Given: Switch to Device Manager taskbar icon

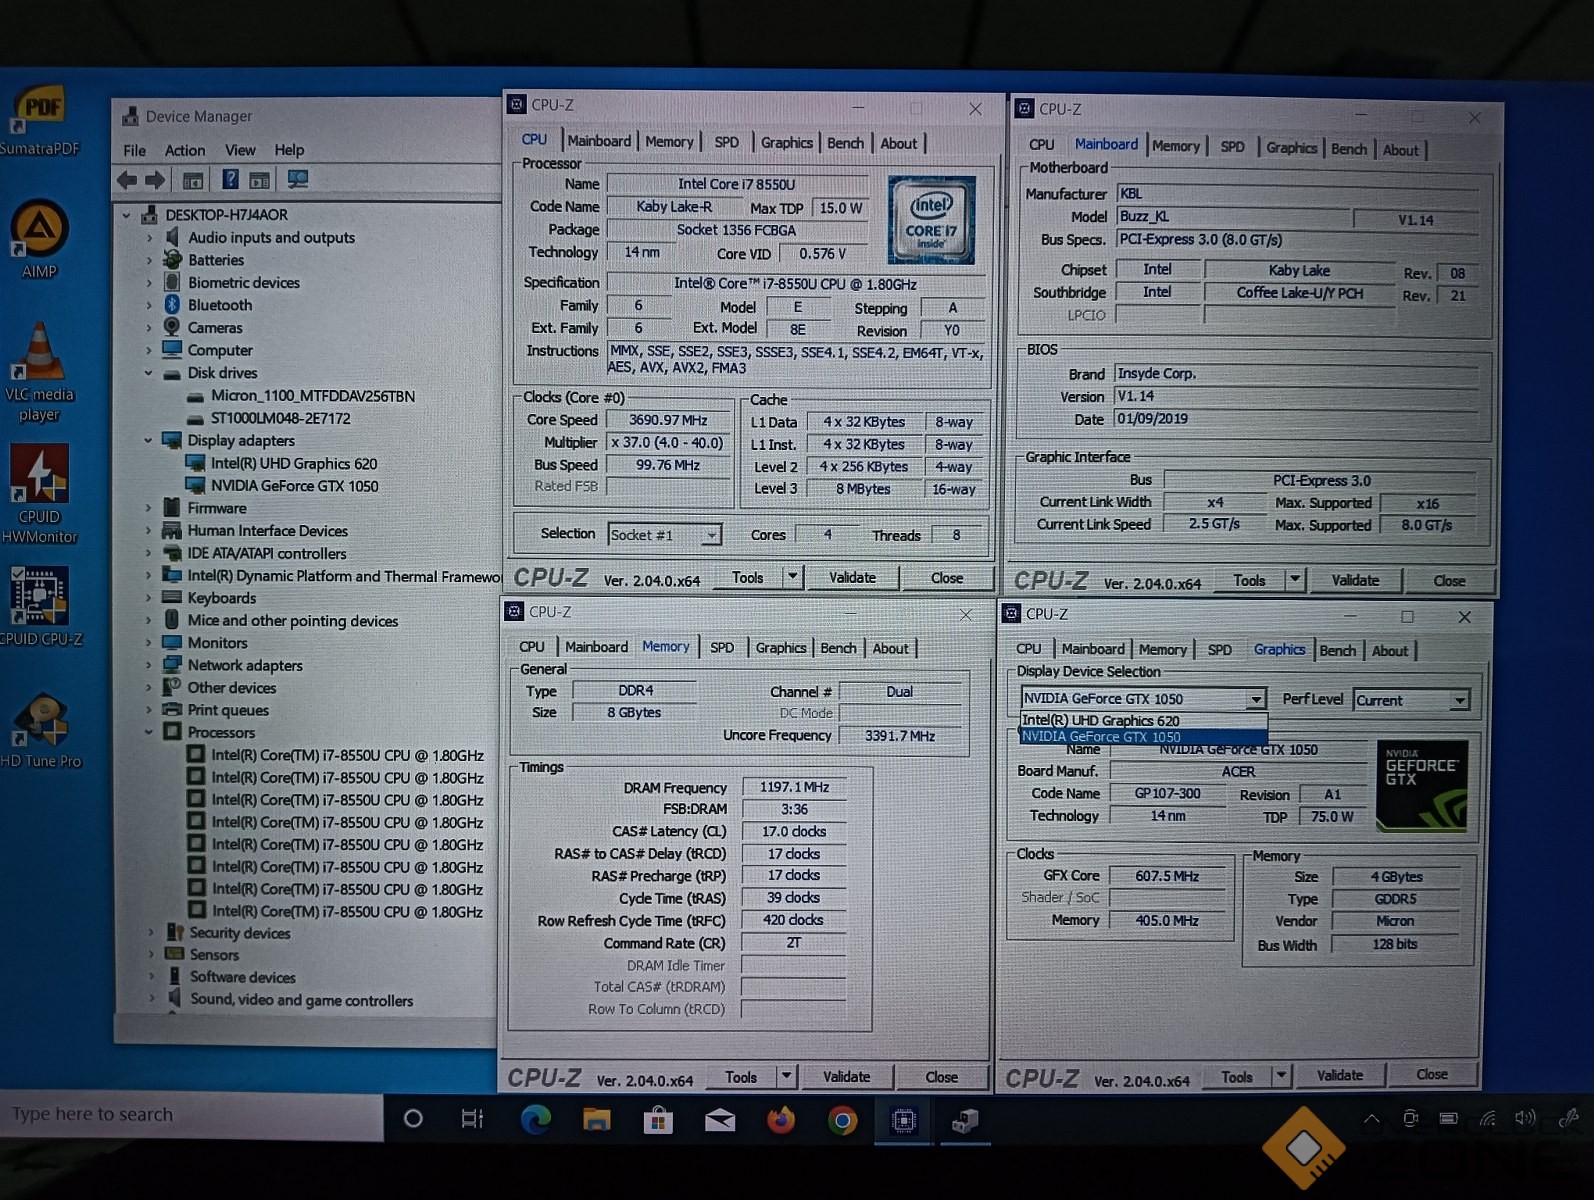Looking at the screenshot, I should [965, 1121].
